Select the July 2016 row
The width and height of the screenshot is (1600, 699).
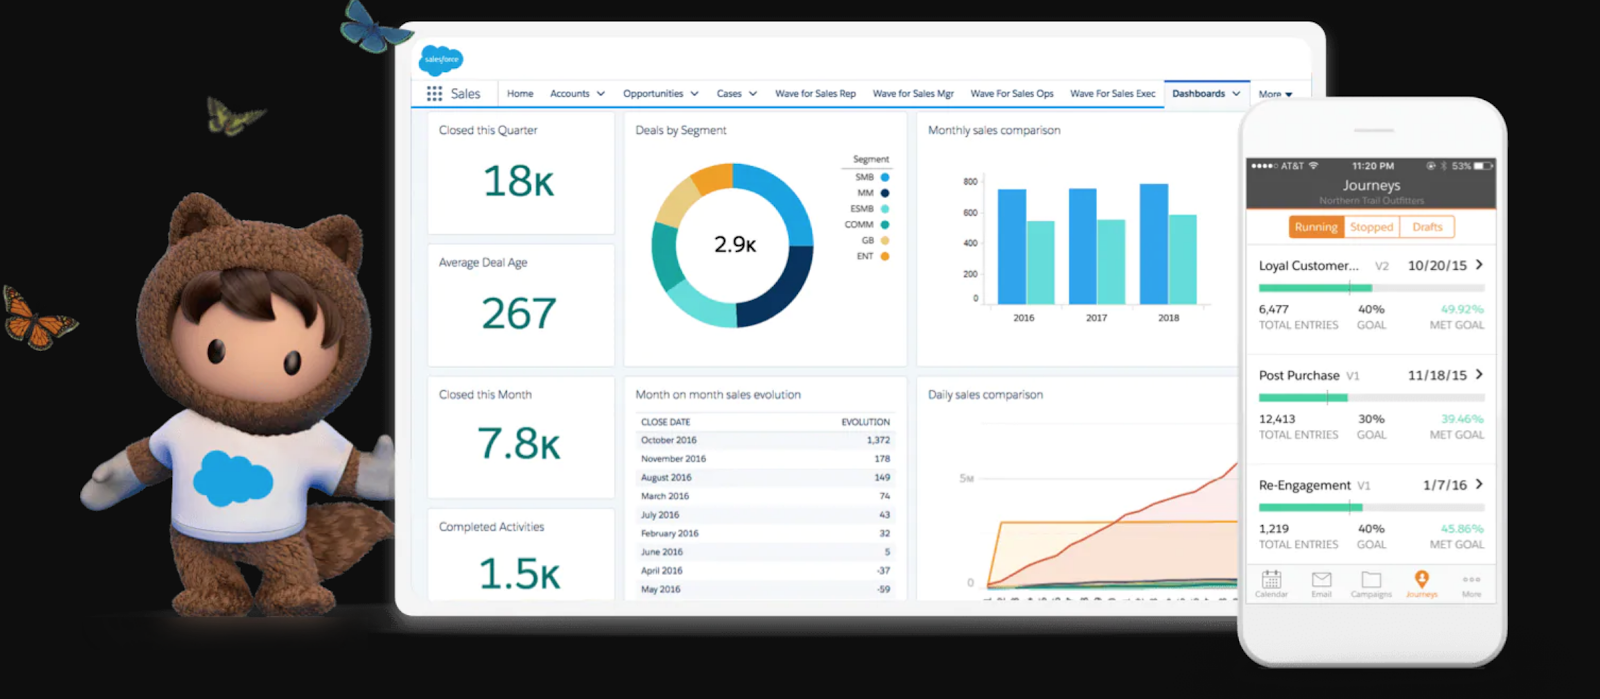765,515
